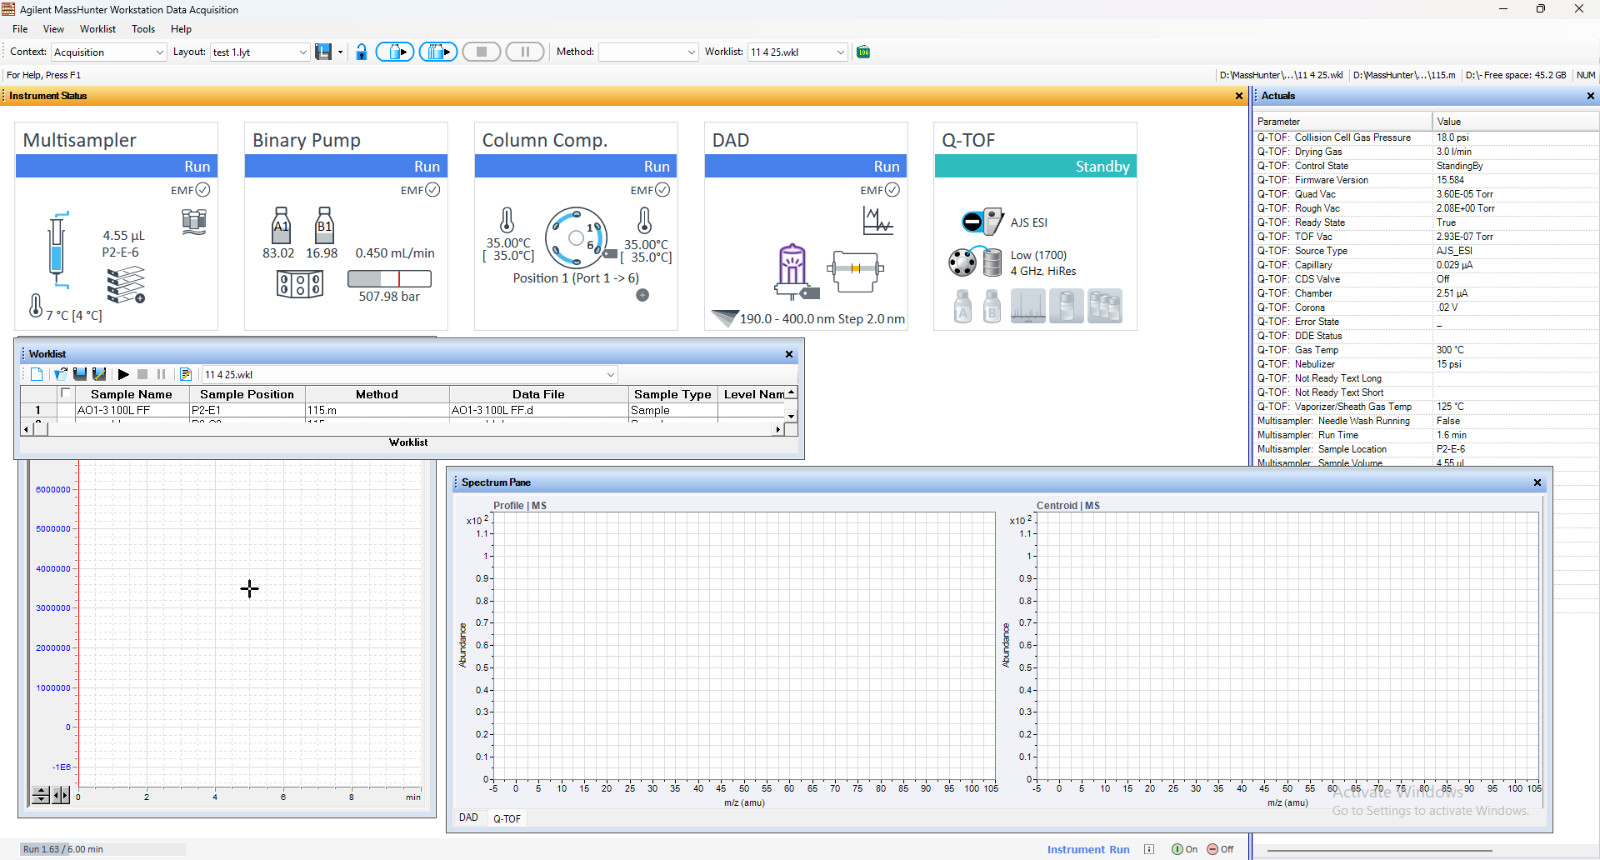This screenshot has height=860, width=1600.
Task: Click the A1 solvent bottle icon
Action: tap(281, 225)
